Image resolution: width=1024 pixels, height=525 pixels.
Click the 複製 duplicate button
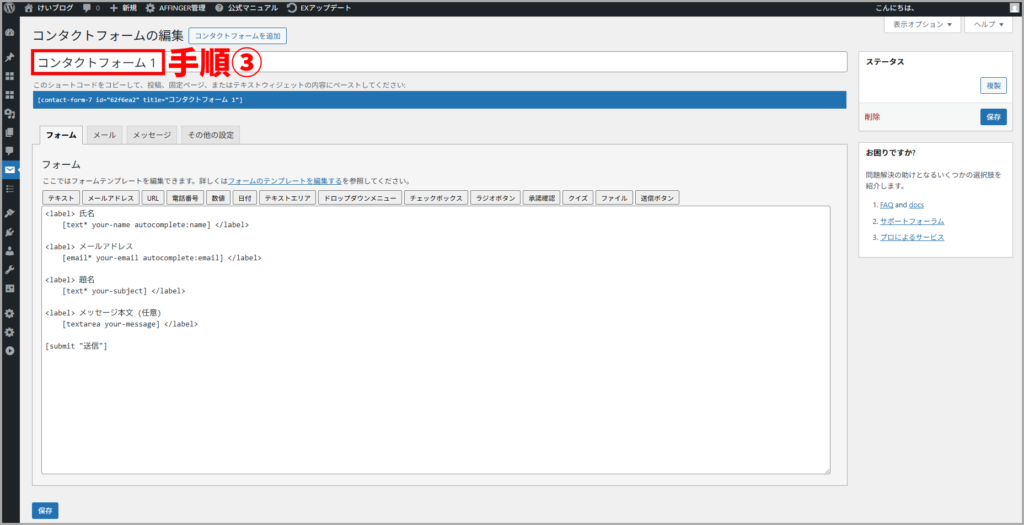pos(993,87)
